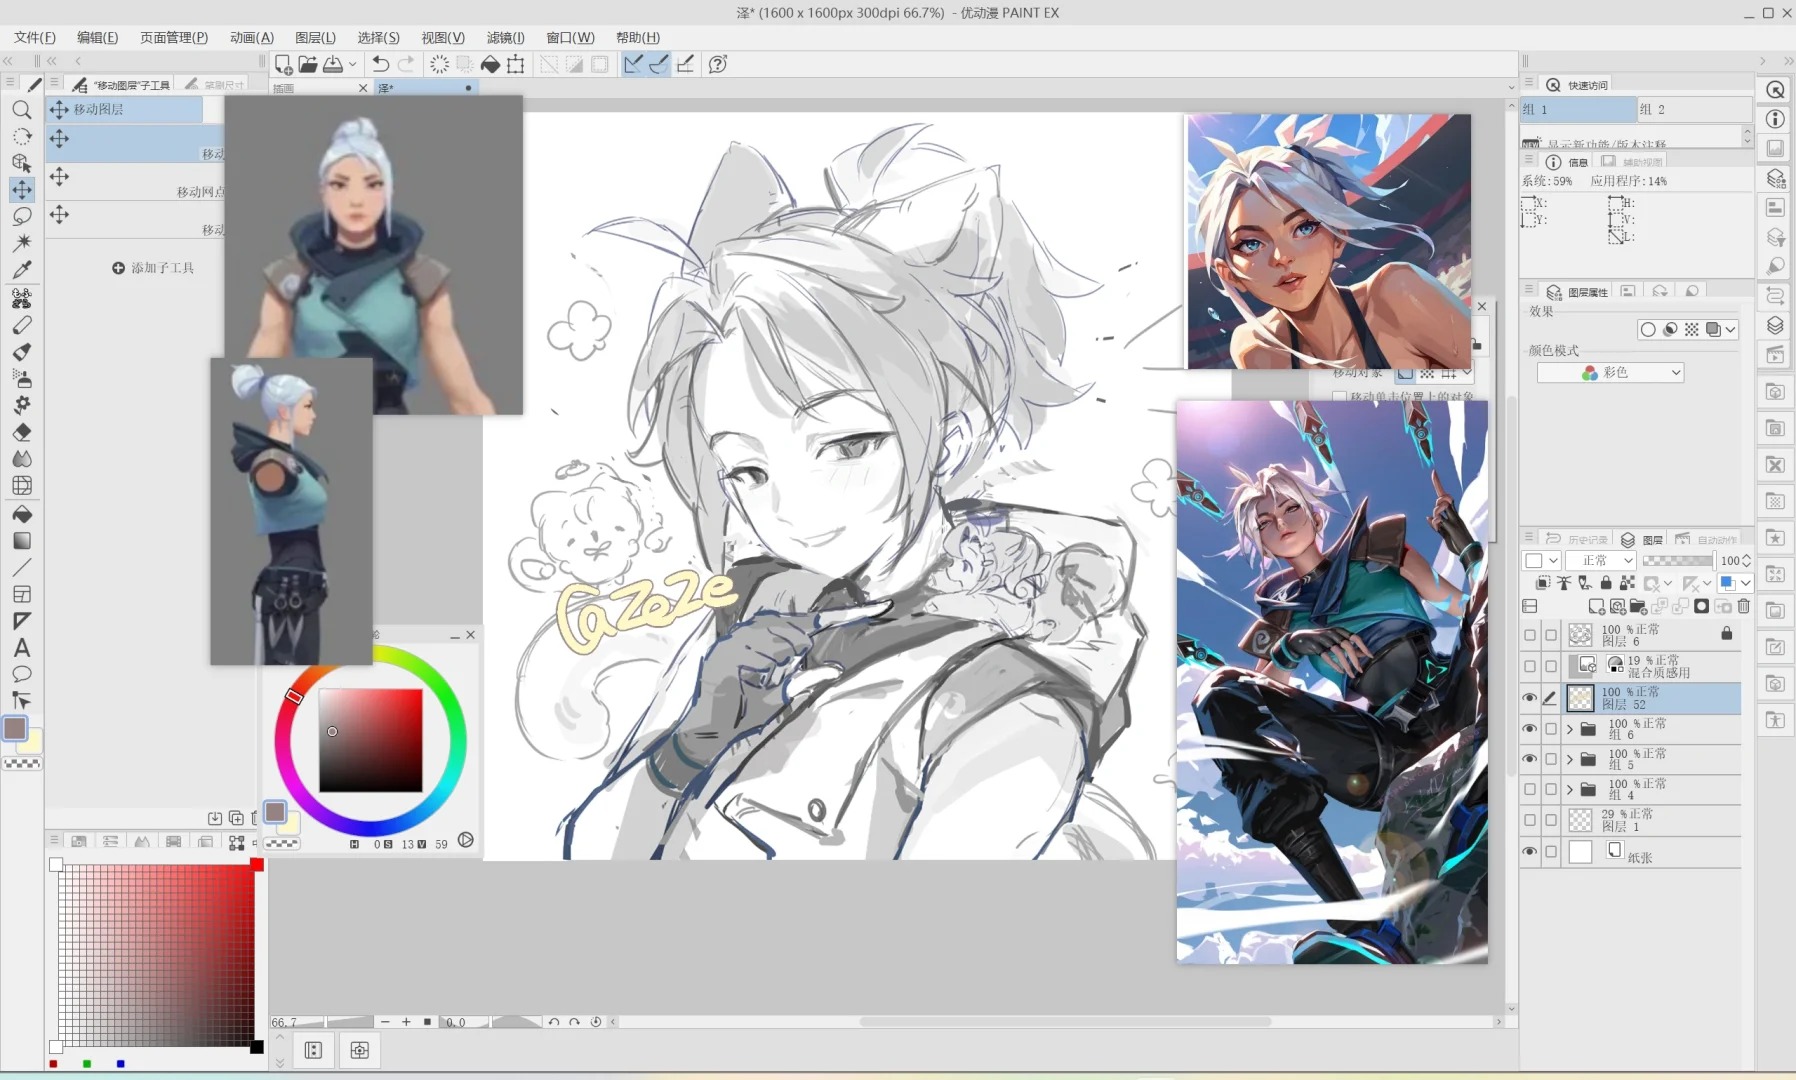Hide the 纸张 paper layer

(1530, 852)
